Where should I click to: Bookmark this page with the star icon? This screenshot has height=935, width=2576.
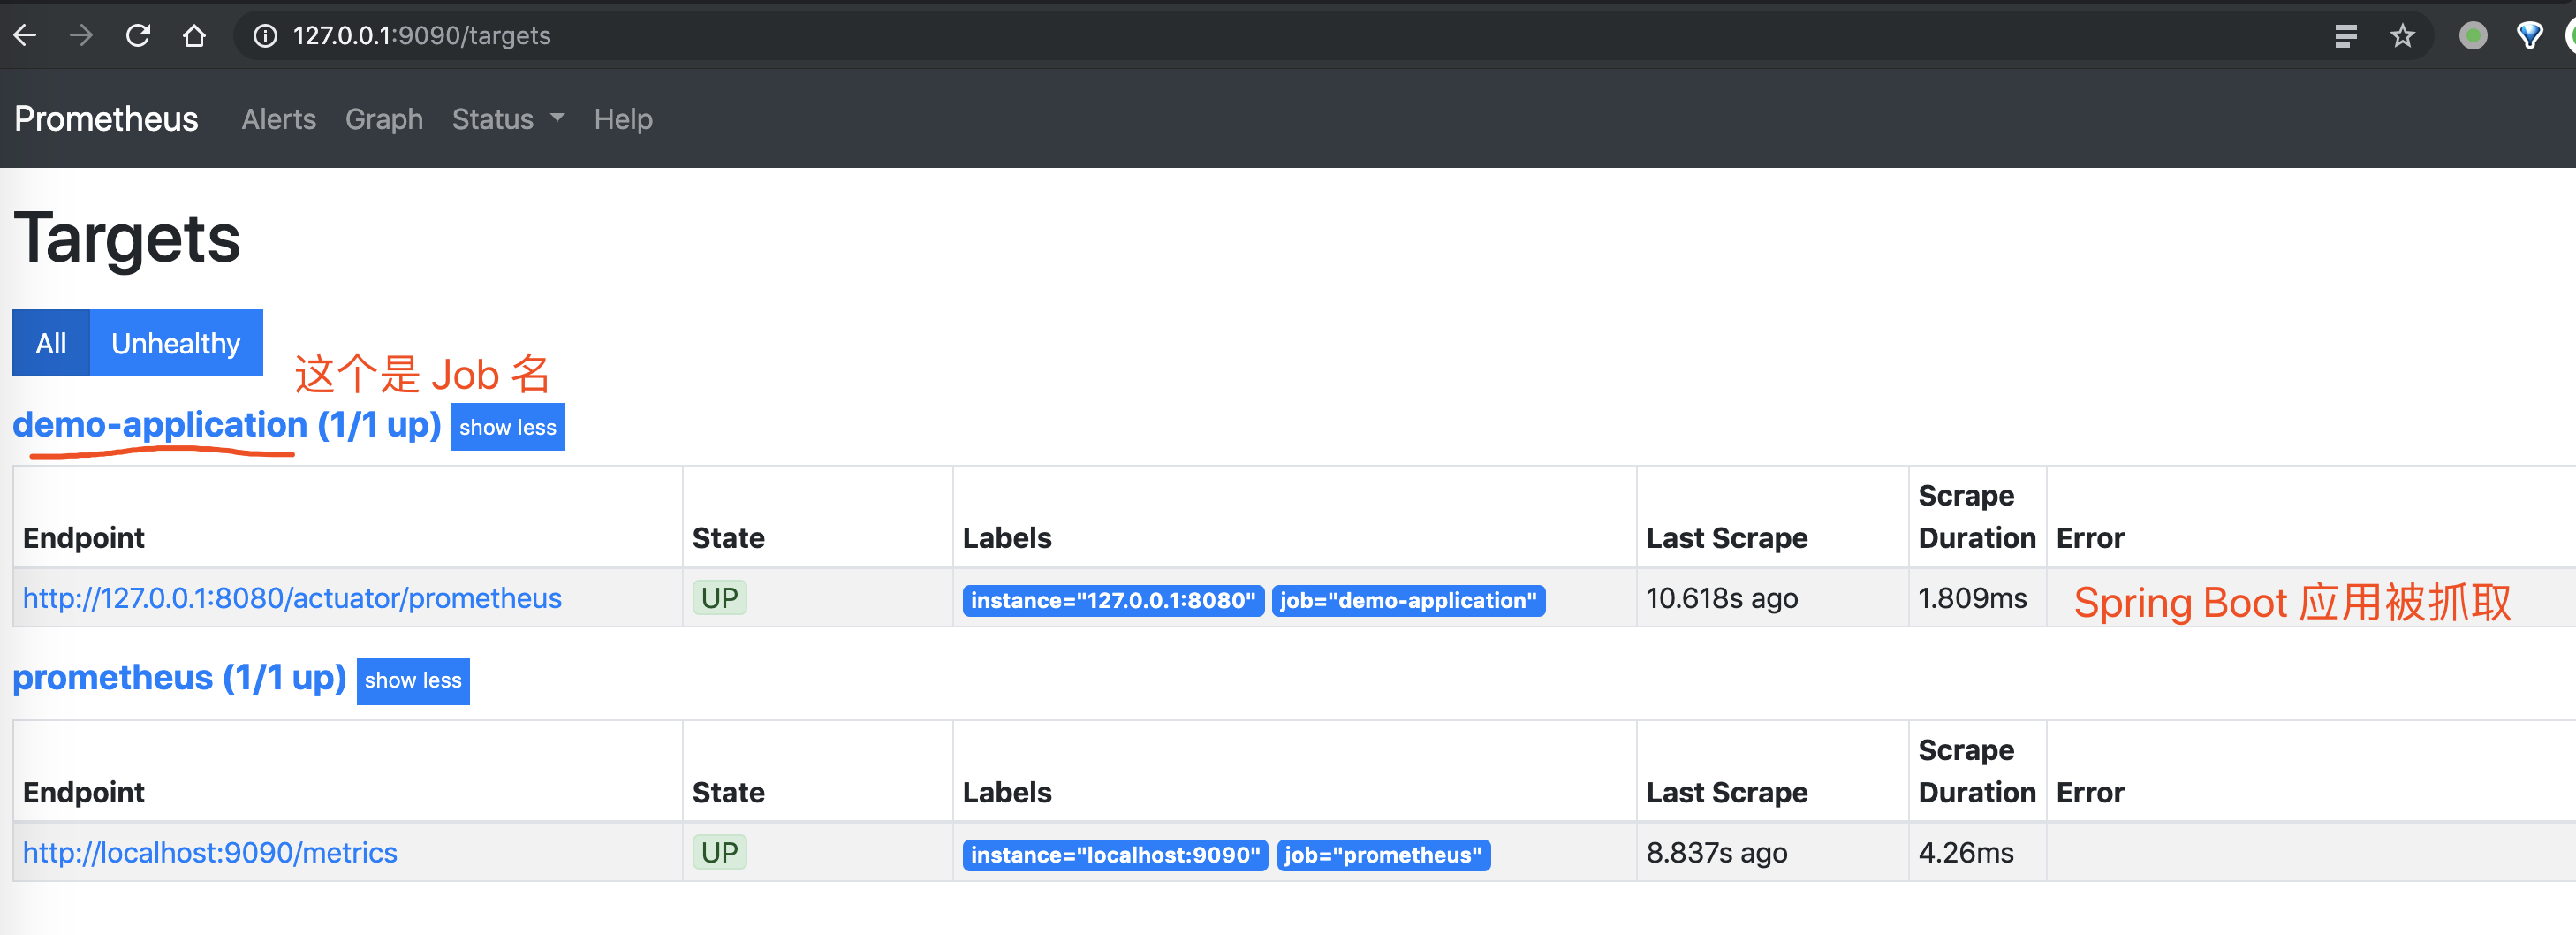point(2401,36)
